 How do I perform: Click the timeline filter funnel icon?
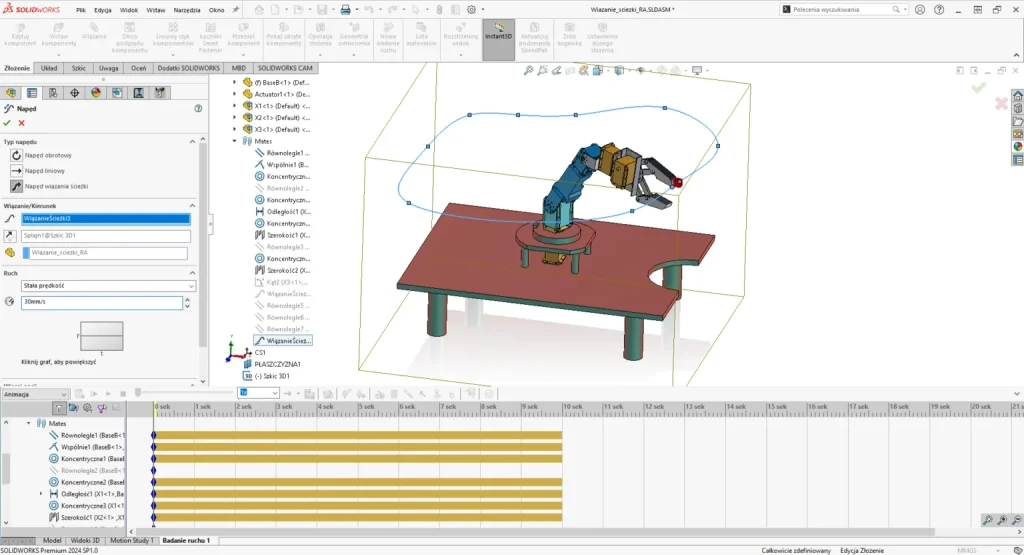[59, 408]
